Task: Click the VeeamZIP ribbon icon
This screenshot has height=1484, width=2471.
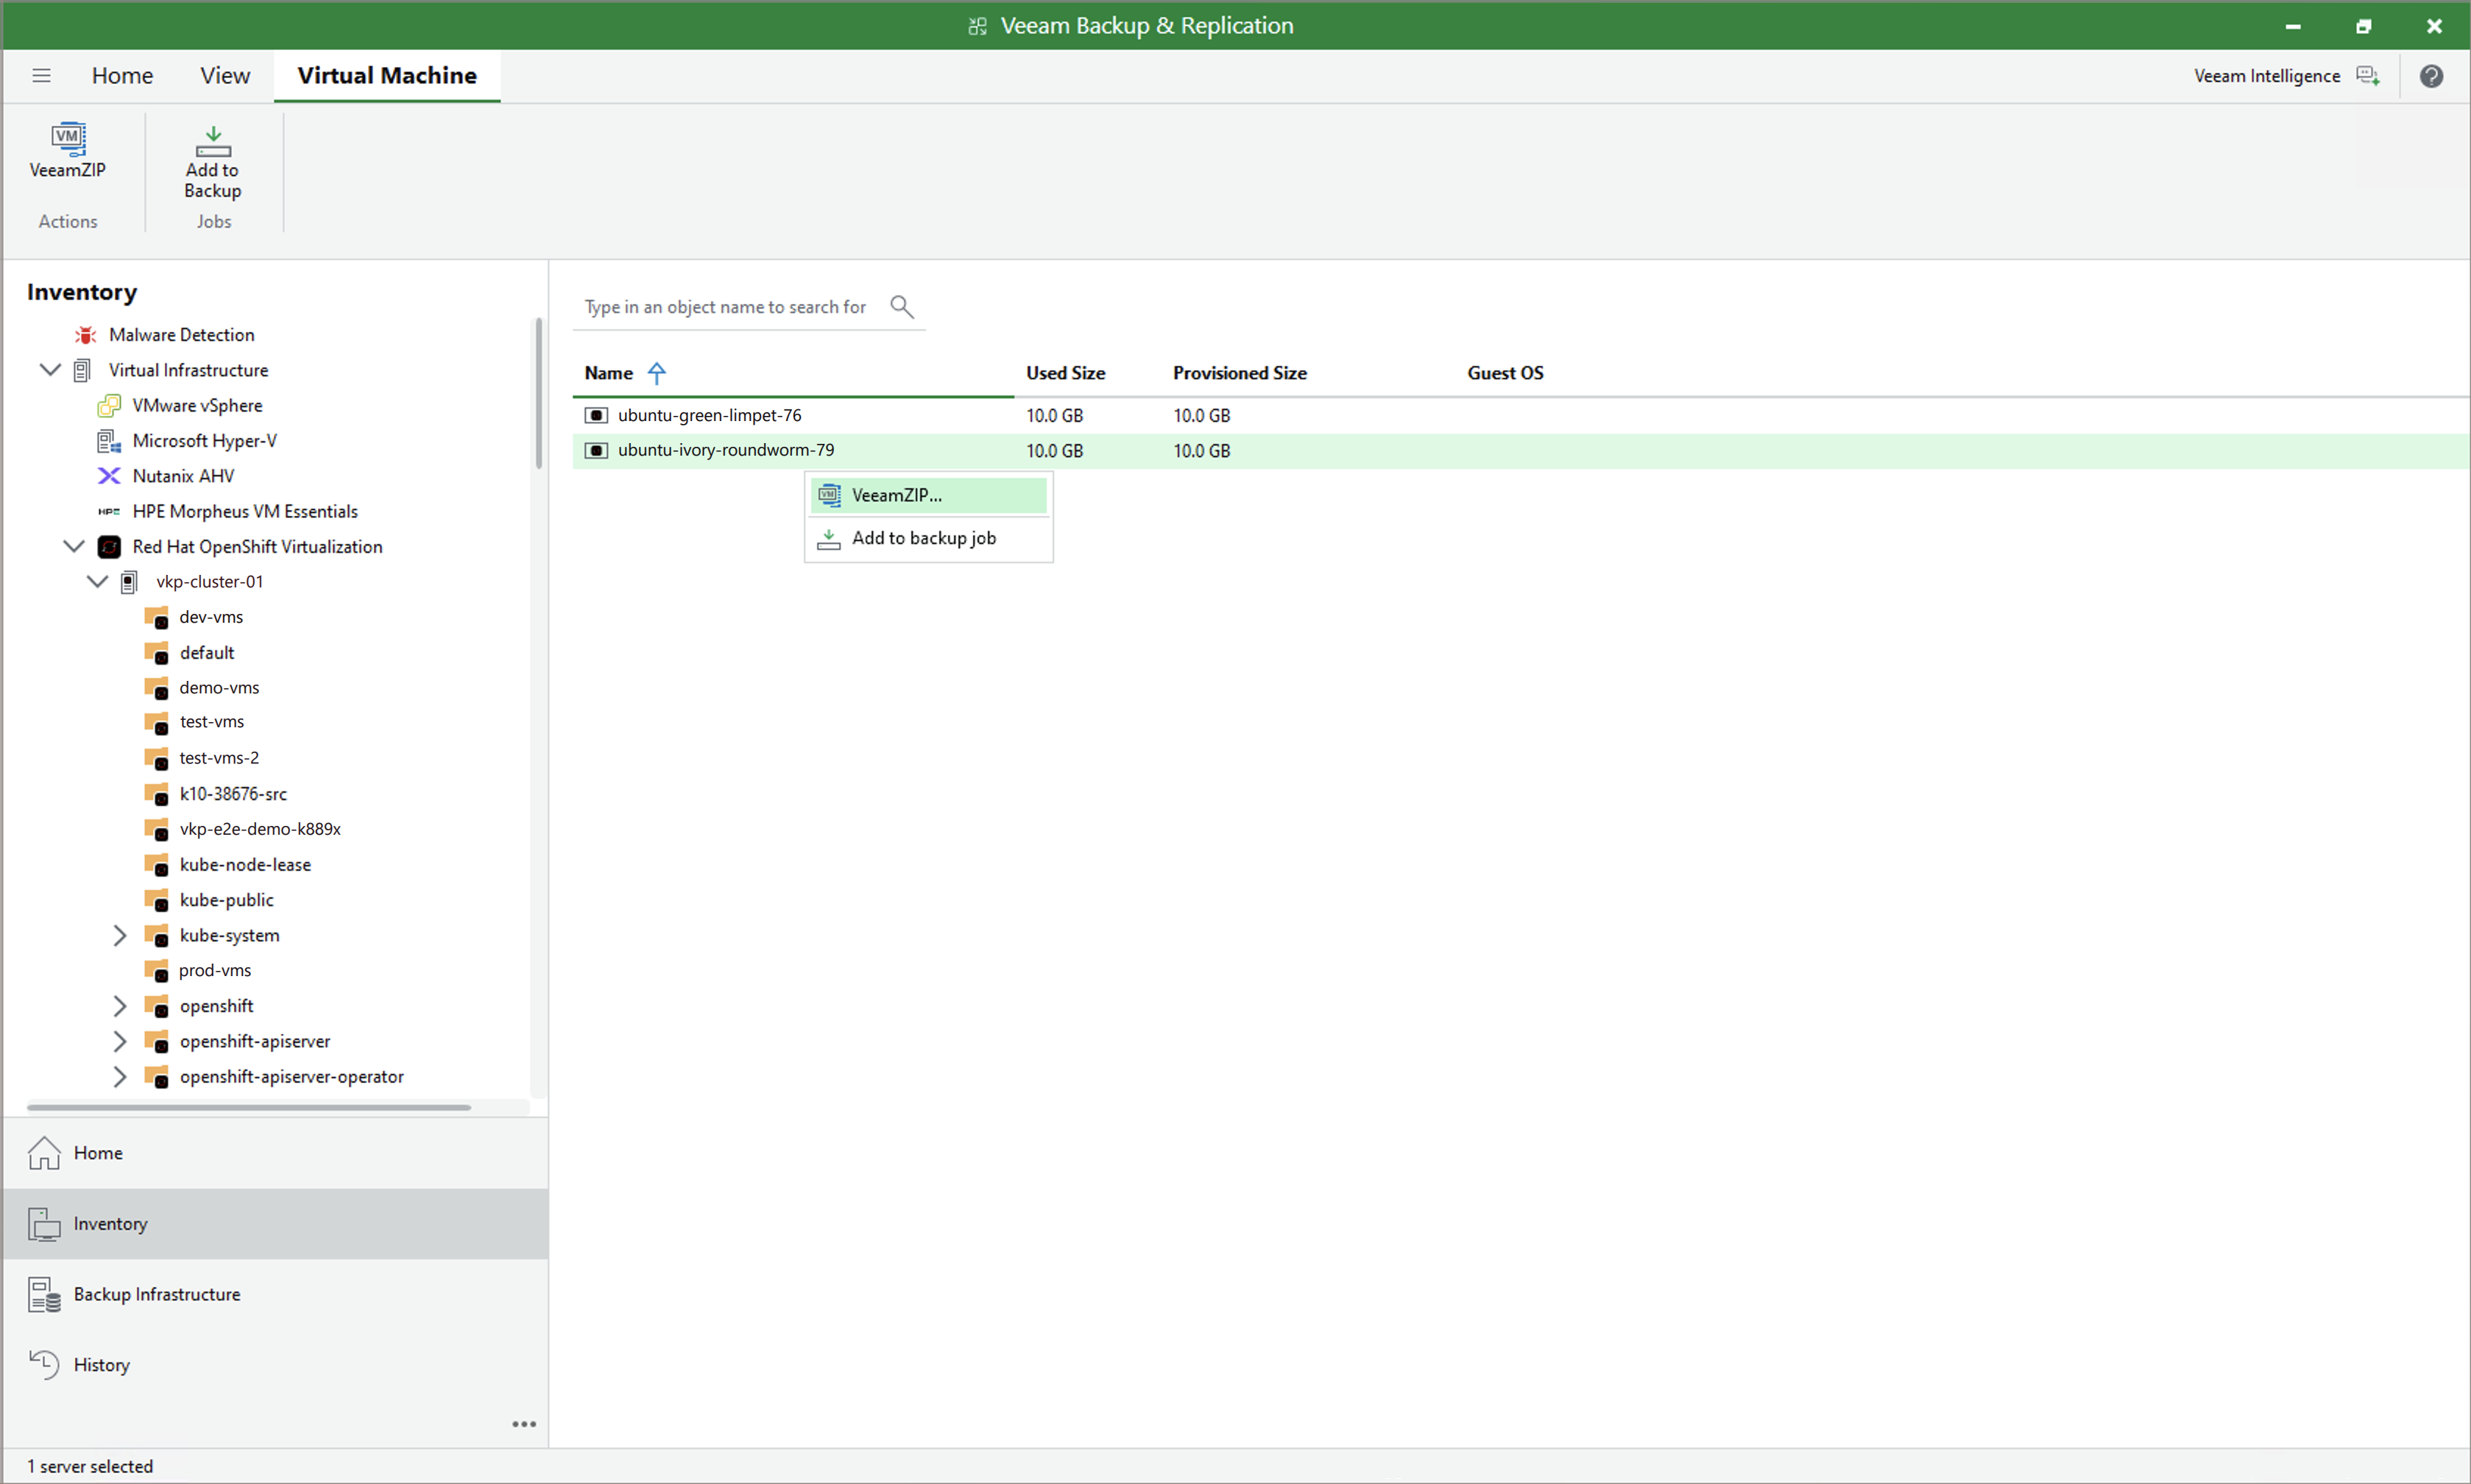Action: pyautogui.click(x=68, y=138)
